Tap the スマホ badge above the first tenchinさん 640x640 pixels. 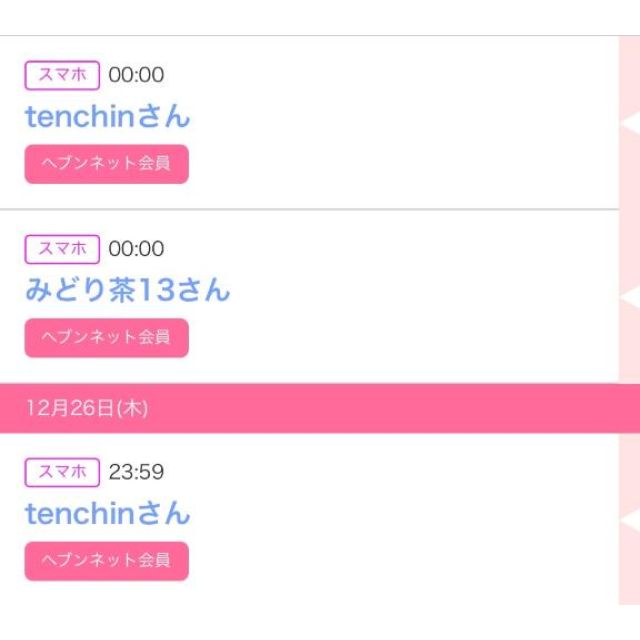coord(62,75)
